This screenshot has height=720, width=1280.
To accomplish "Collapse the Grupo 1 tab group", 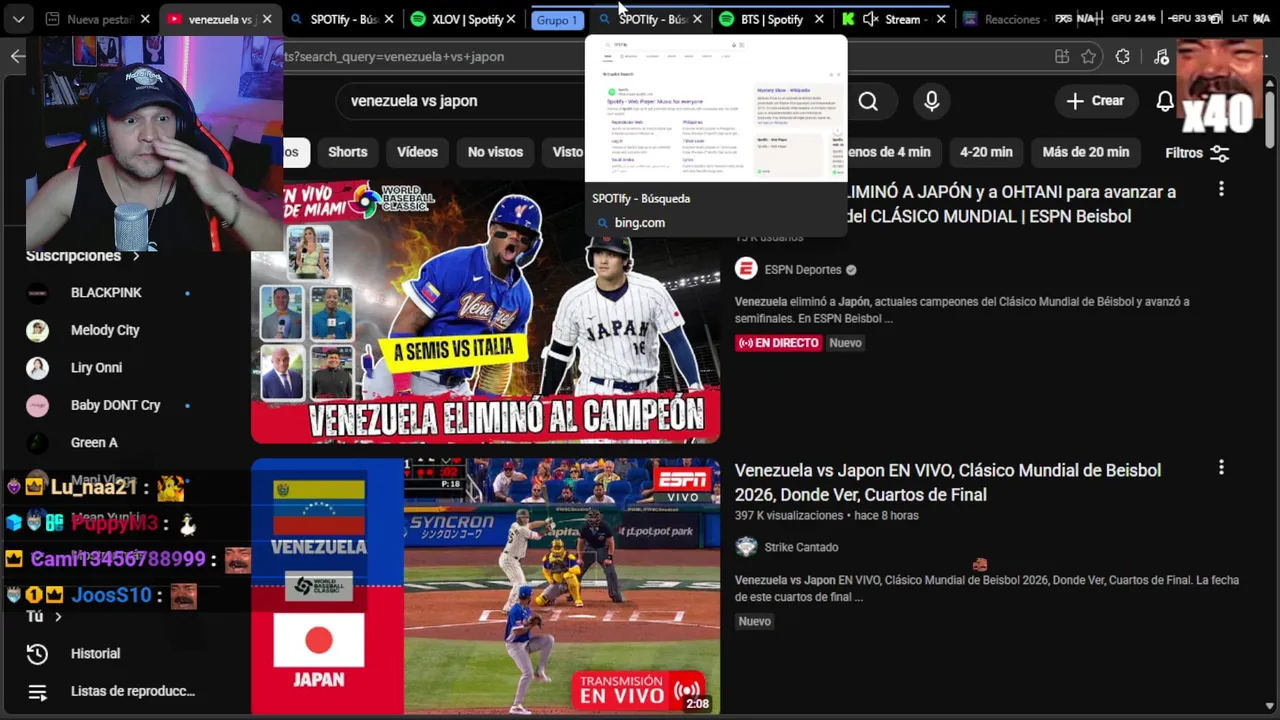I will [x=557, y=20].
